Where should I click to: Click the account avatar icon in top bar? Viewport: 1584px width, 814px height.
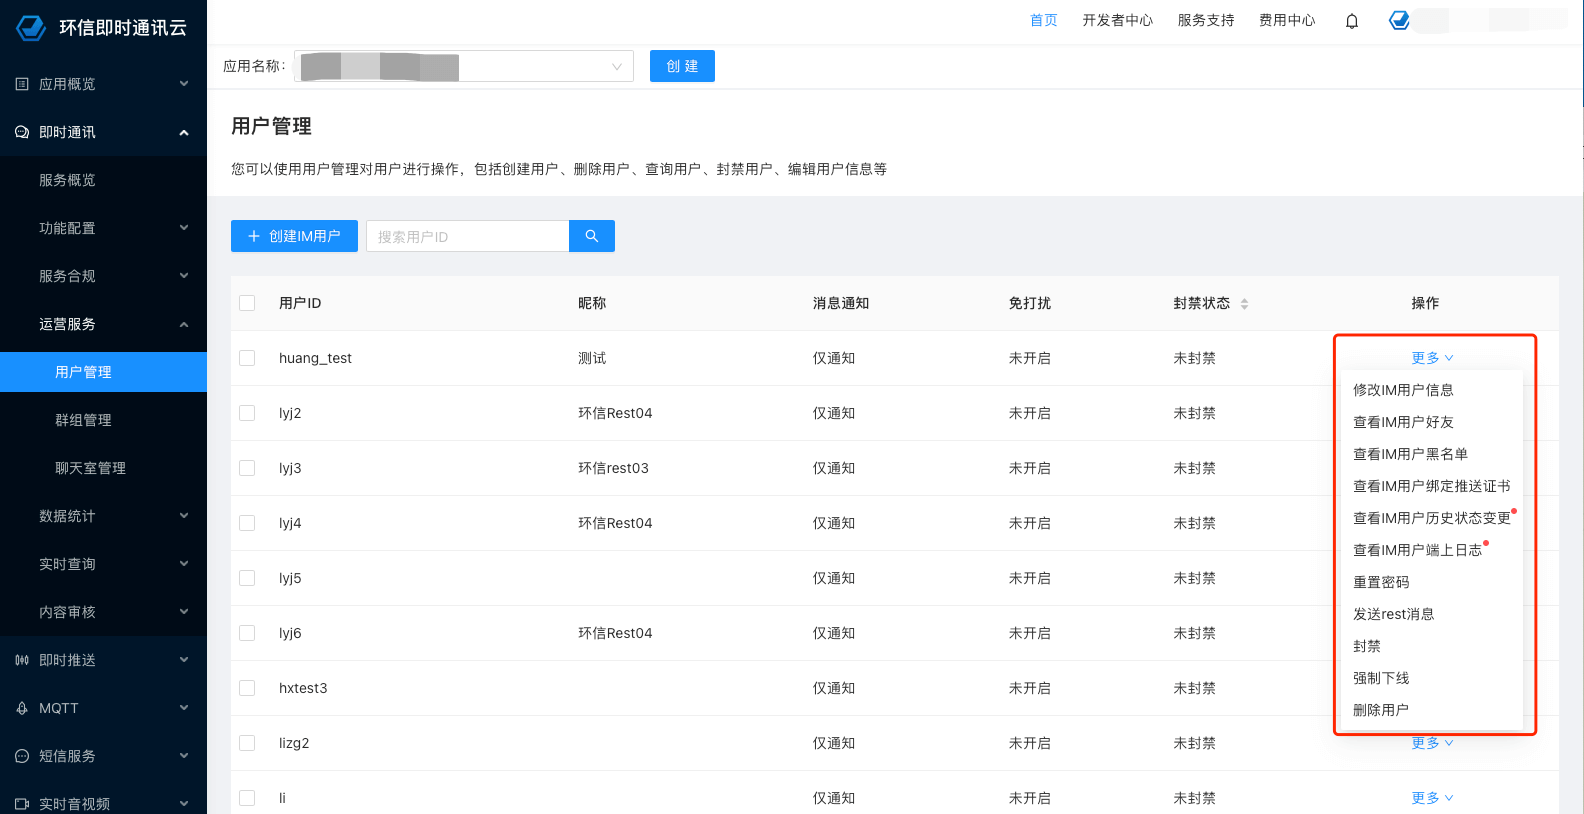(1400, 20)
